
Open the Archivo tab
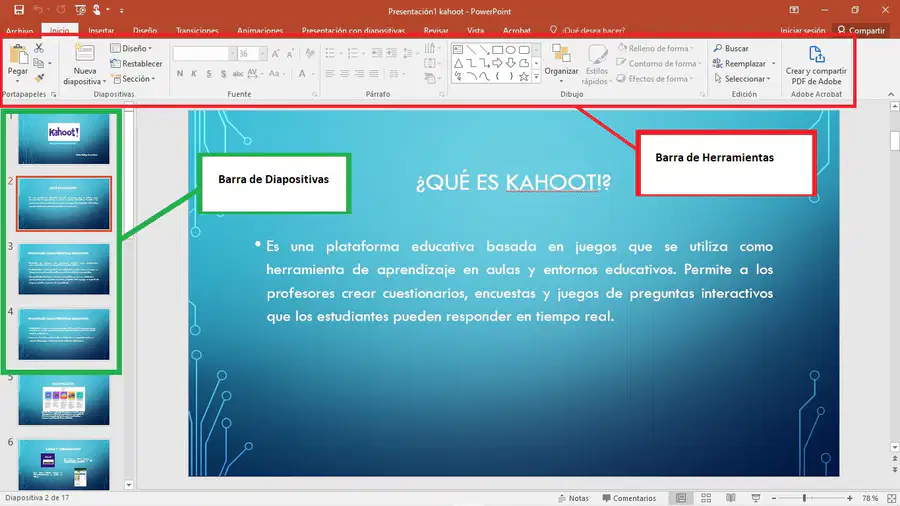(20, 30)
